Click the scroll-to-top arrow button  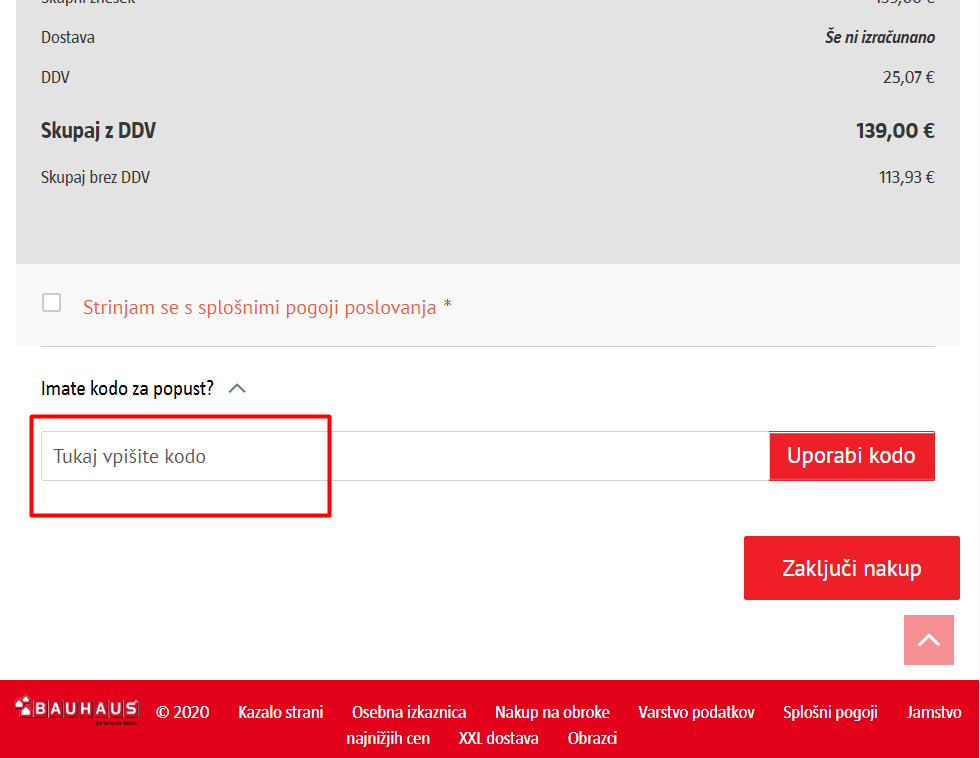click(x=929, y=640)
